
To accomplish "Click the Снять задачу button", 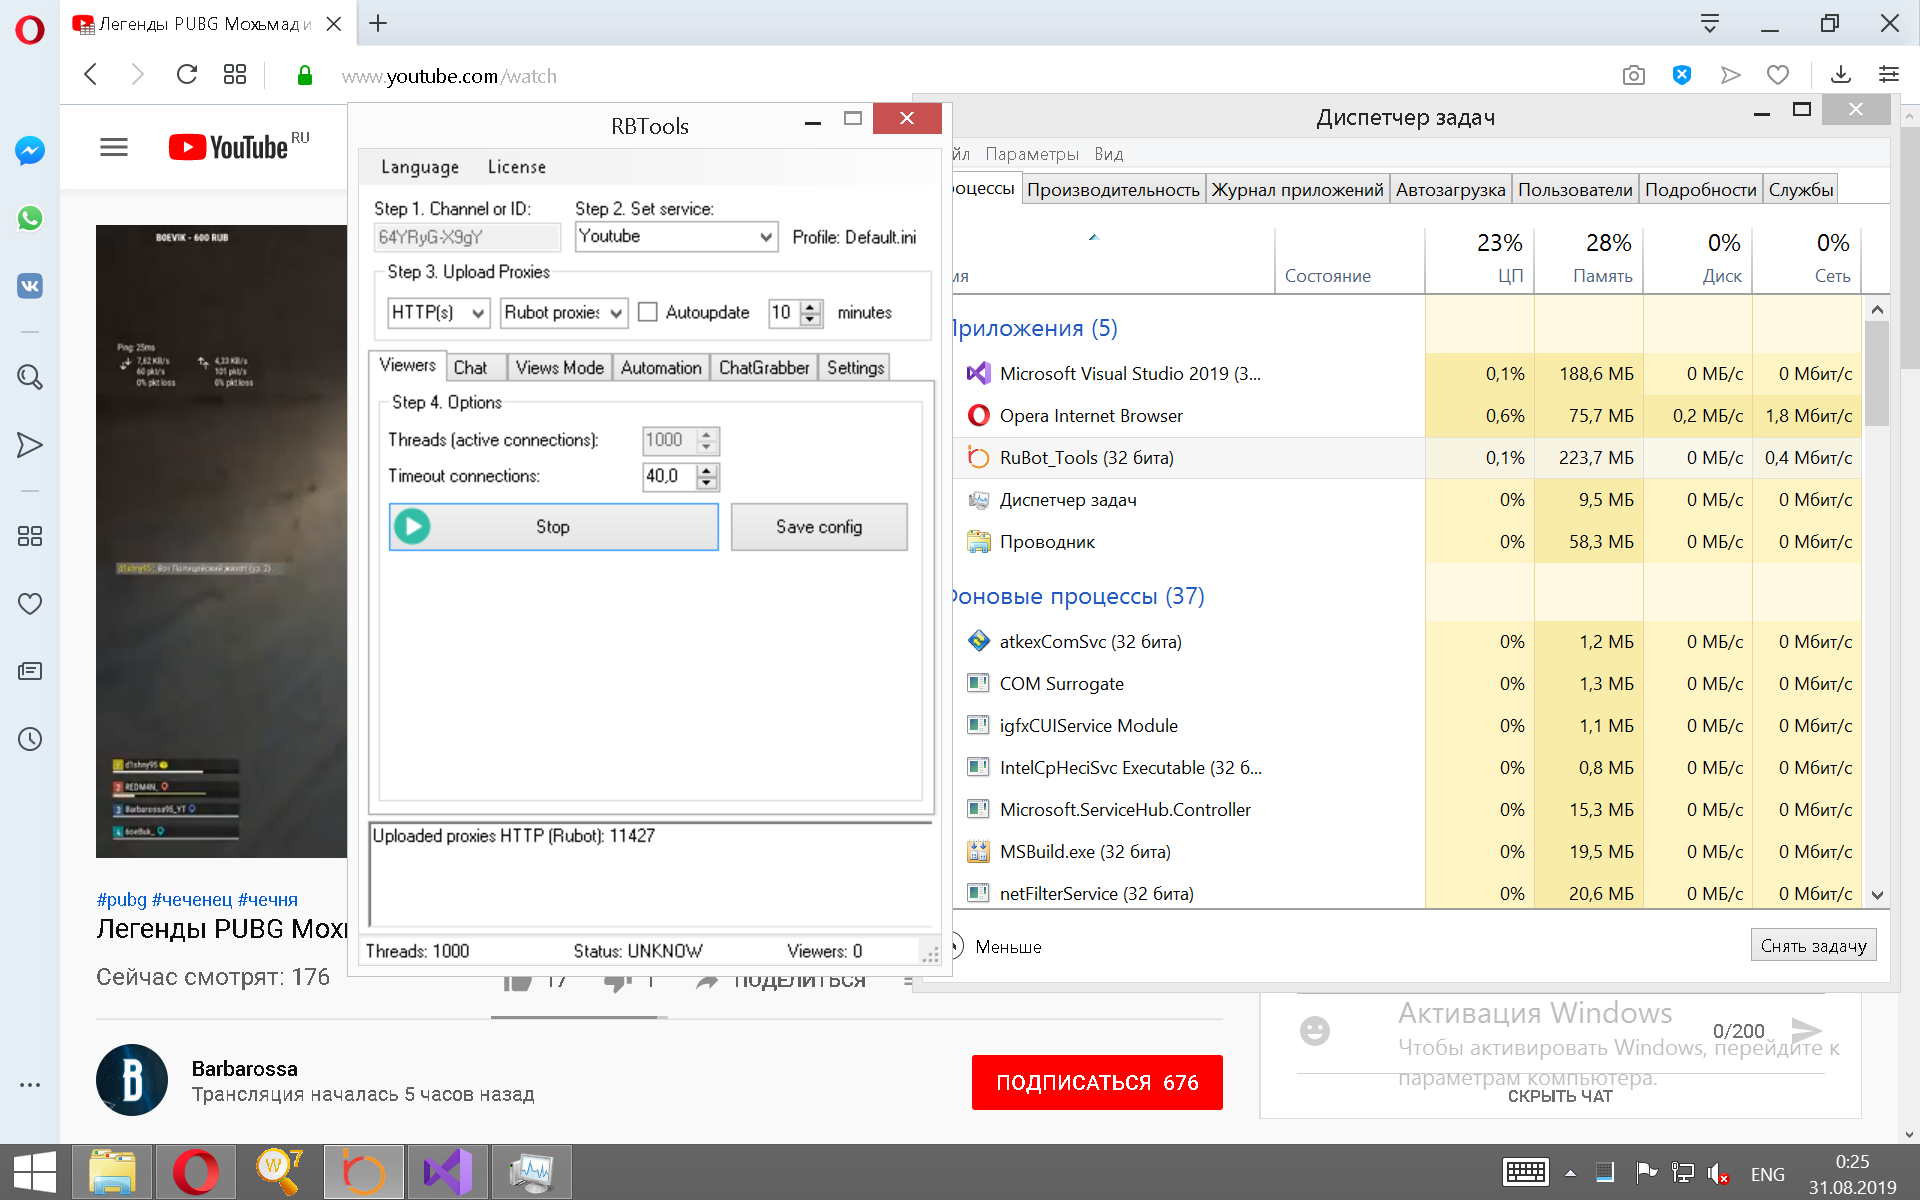I will click(x=1812, y=946).
